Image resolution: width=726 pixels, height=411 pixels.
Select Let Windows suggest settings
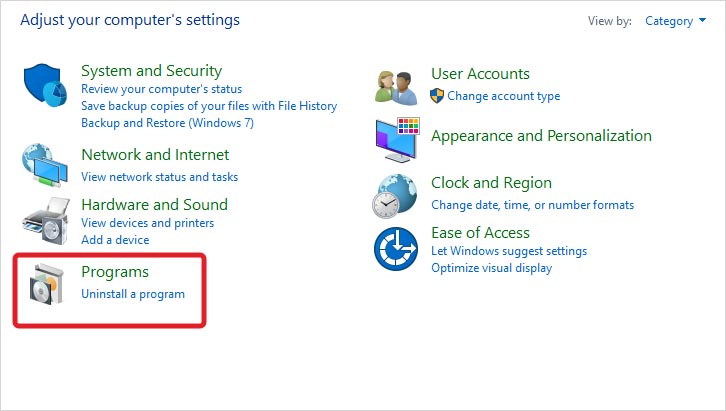(x=509, y=251)
